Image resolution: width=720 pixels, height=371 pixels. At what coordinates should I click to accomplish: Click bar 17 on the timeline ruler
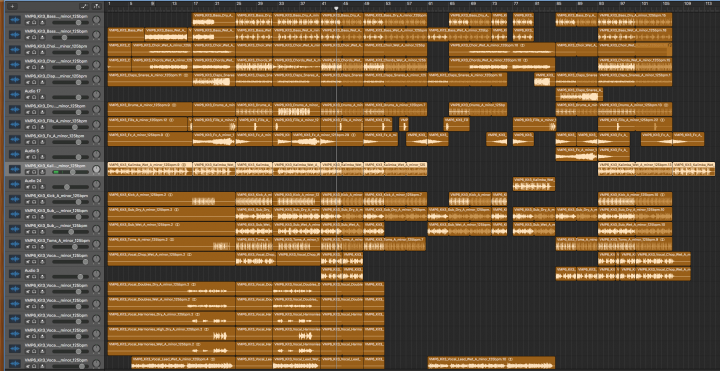point(195,4)
